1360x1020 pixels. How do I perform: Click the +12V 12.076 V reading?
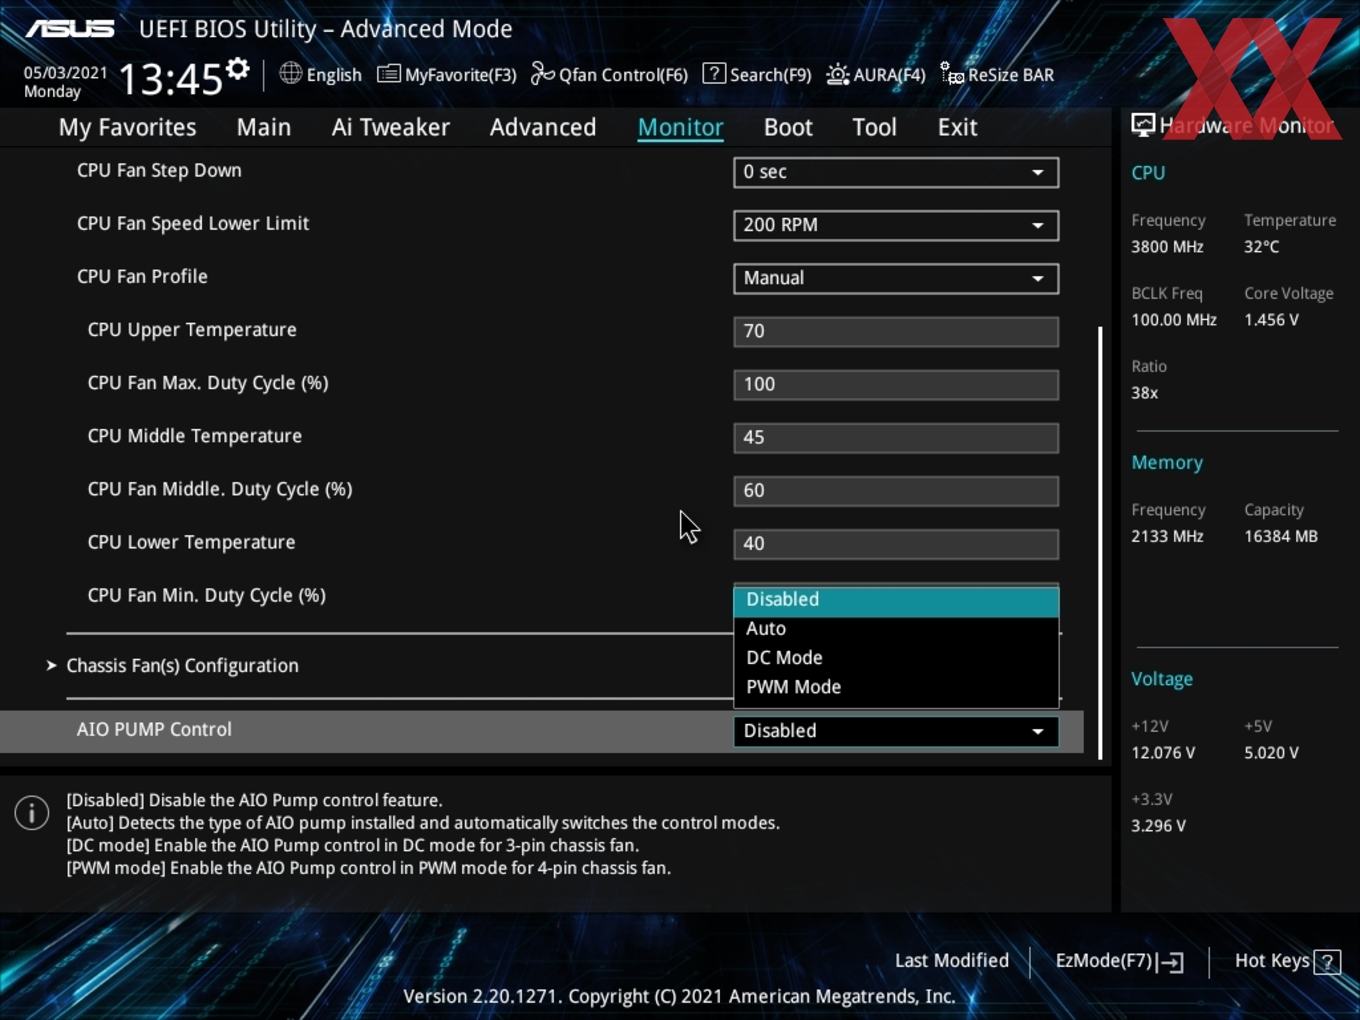coord(1163,753)
